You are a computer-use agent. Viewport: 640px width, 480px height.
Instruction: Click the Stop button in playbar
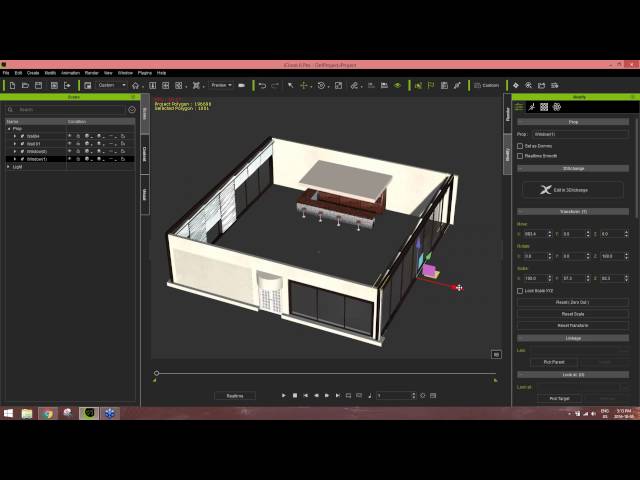tap(295, 396)
